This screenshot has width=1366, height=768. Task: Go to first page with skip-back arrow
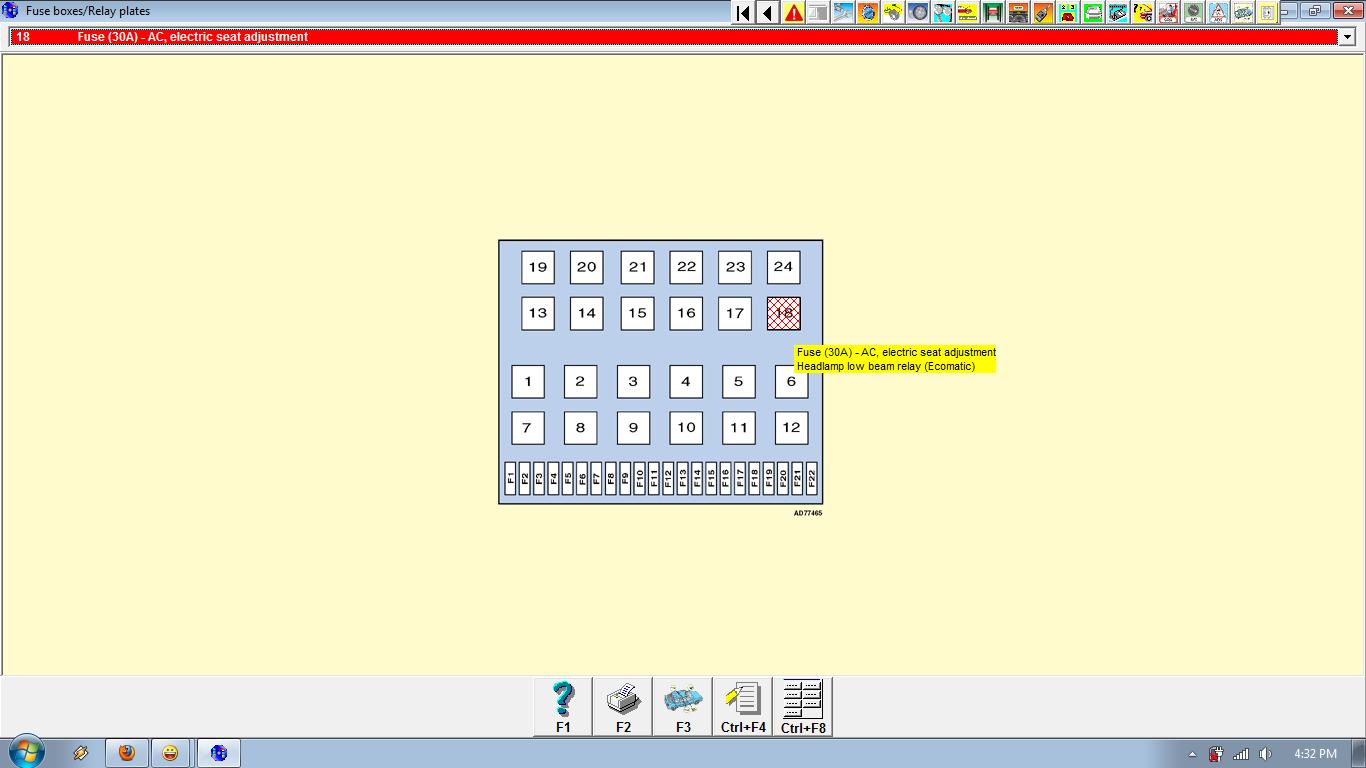[x=743, y=13]
